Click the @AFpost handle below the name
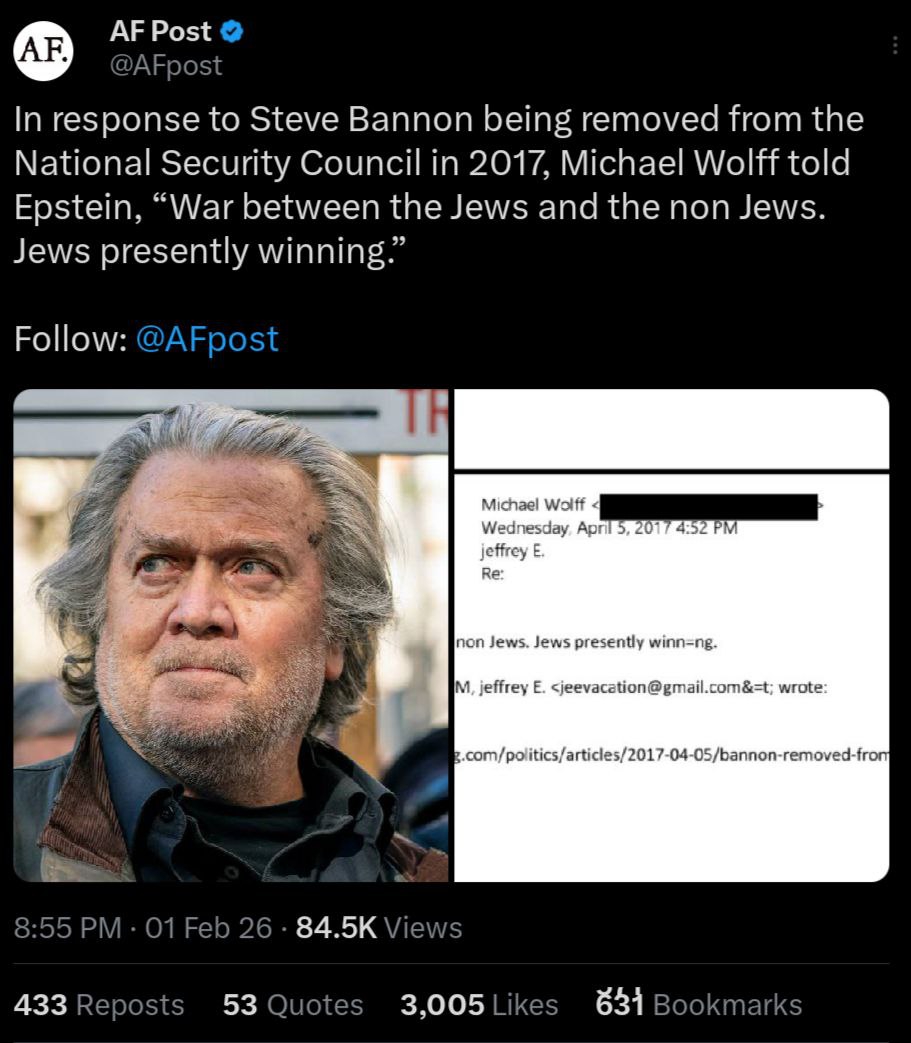 click(x=165, y=66)
